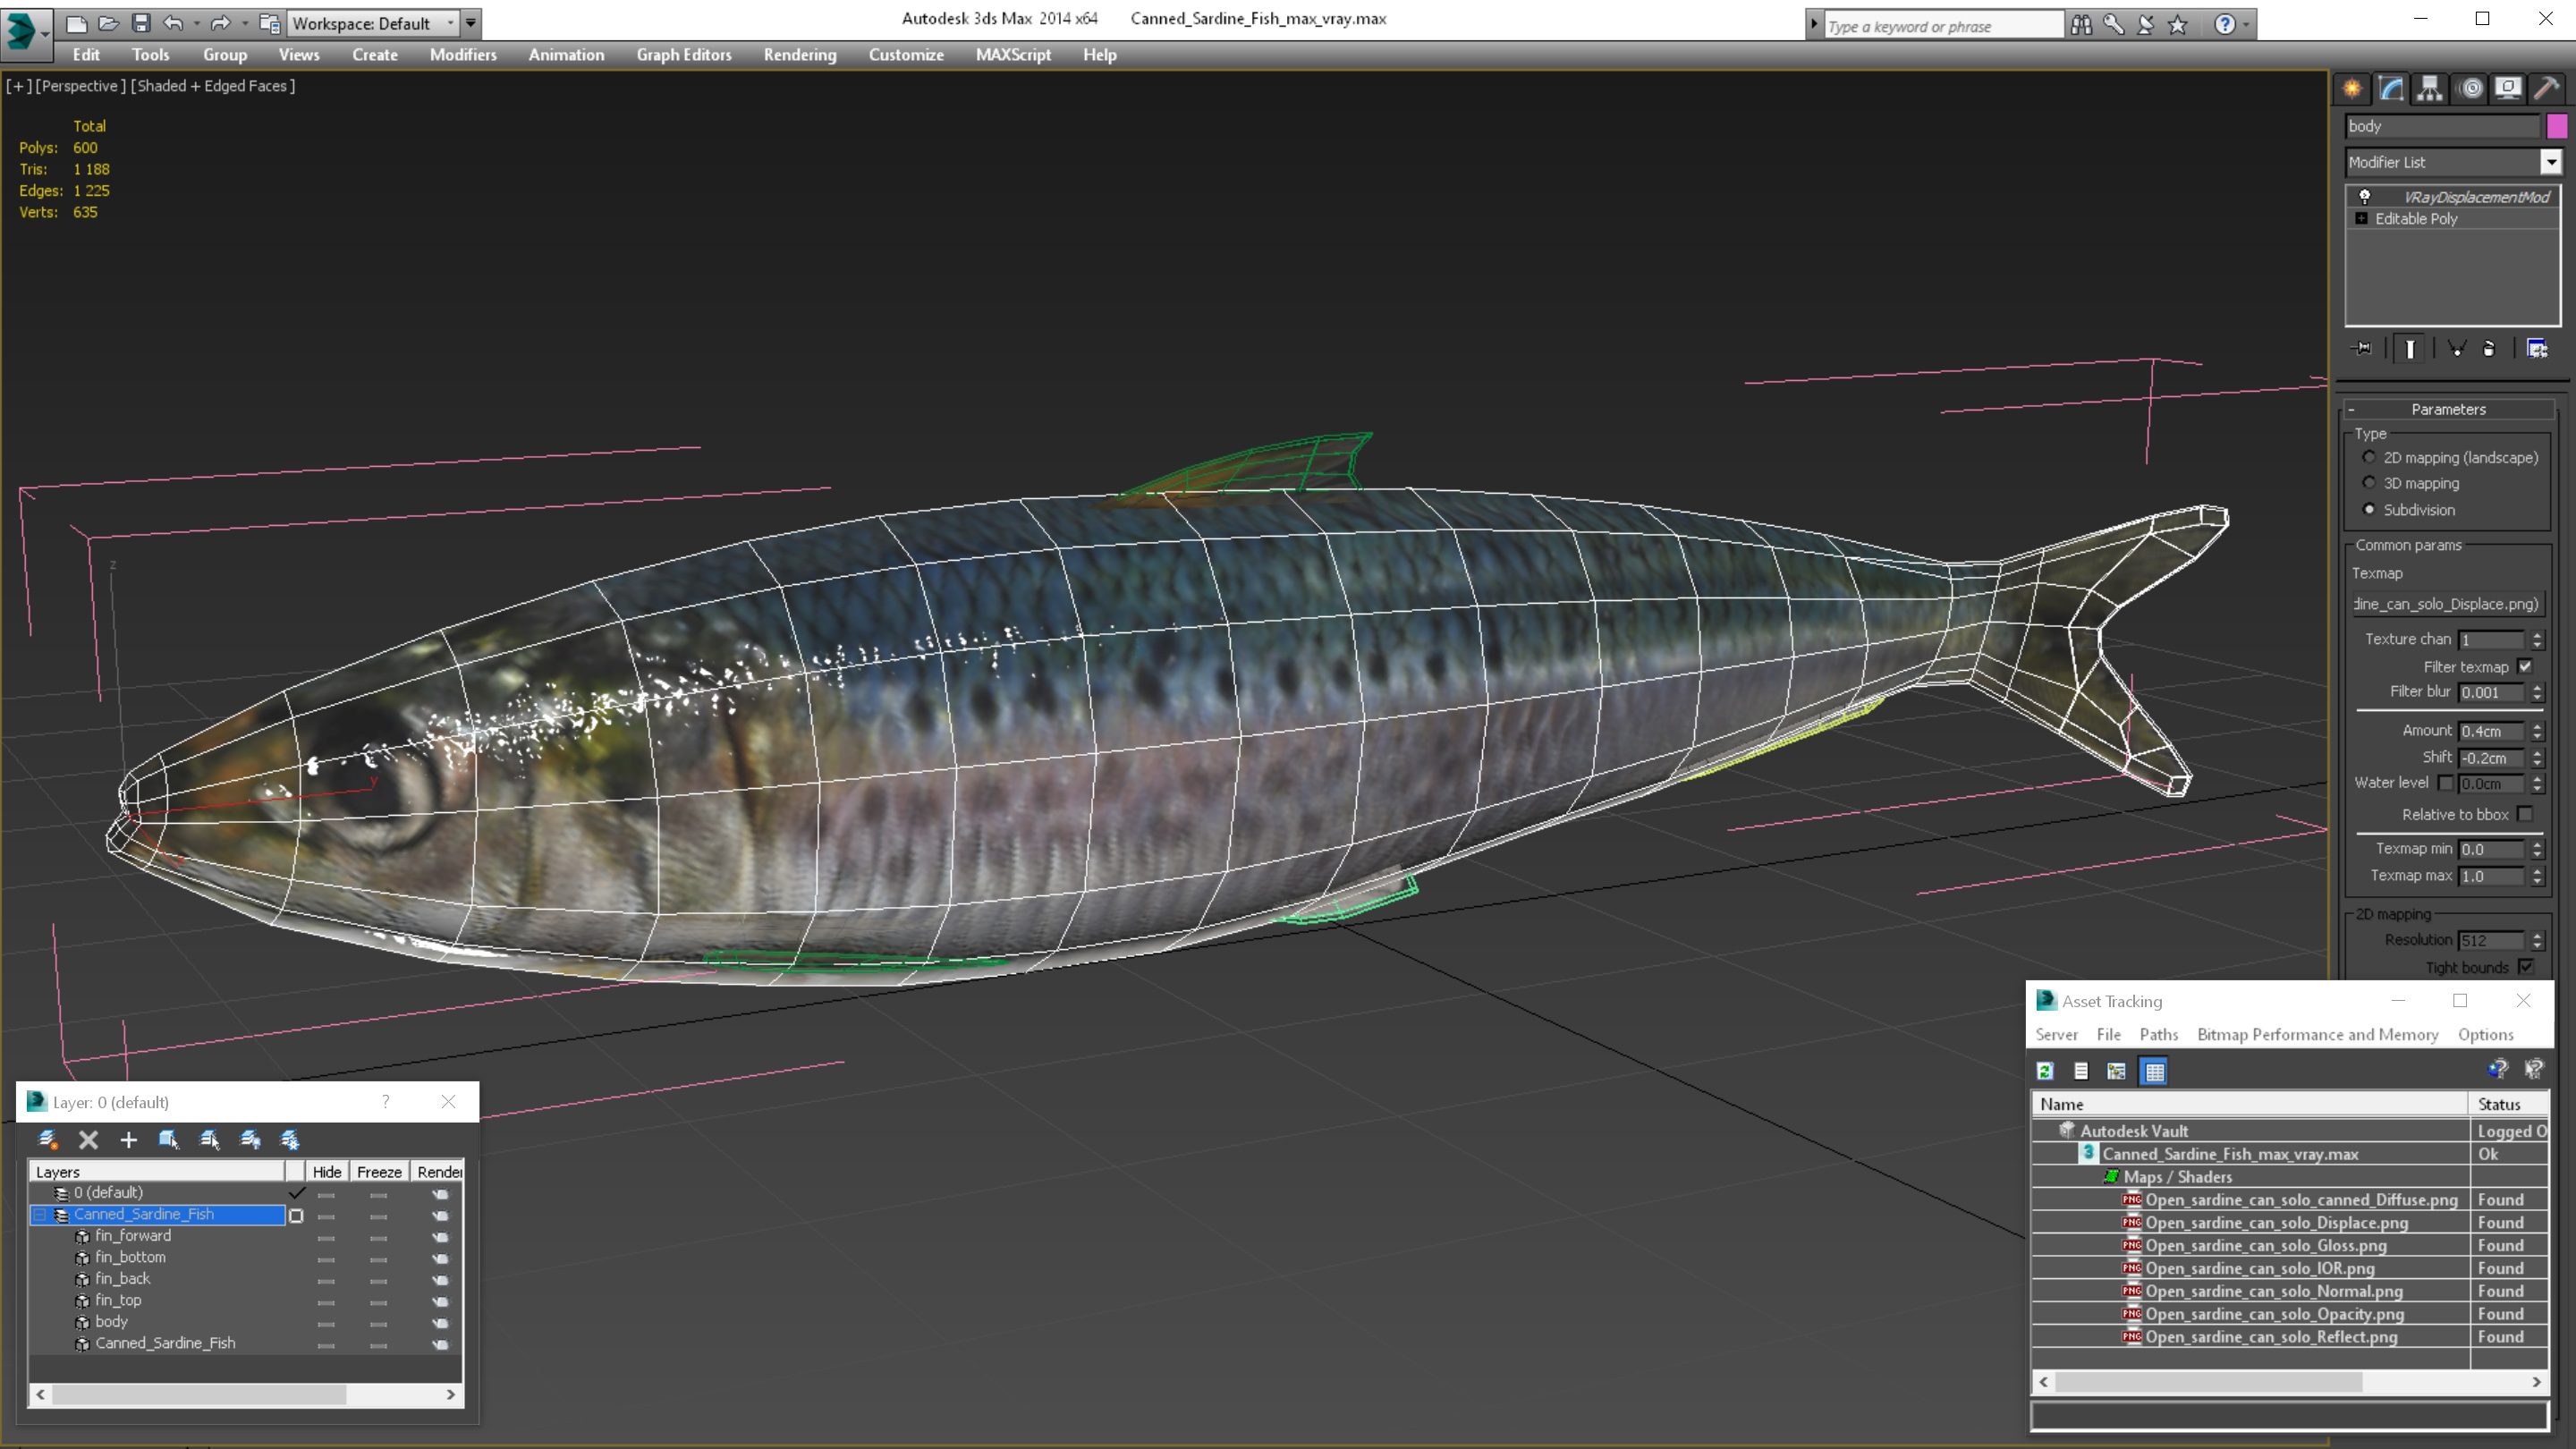Click Pin Stack icon below modifier stack
The image size is (2576, 1449).
point(2363,348)
